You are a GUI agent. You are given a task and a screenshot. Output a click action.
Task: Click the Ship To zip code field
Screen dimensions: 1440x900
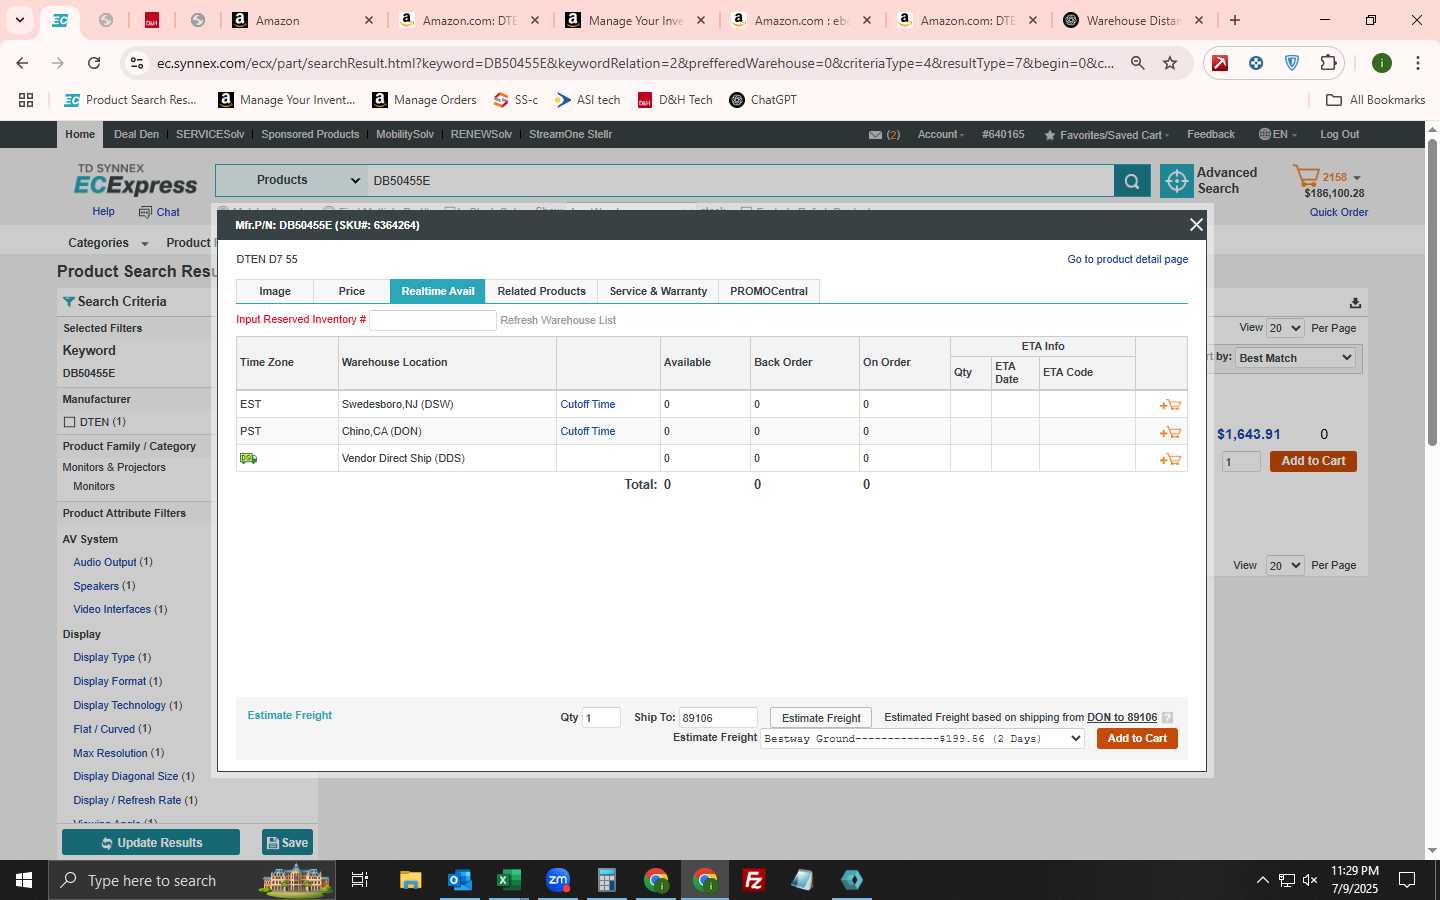(x=718, y=718)
